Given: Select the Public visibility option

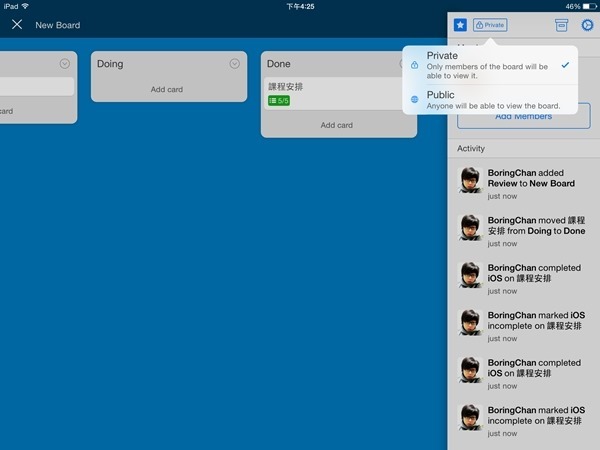Looking at the screenshot, I should [490, 99].
